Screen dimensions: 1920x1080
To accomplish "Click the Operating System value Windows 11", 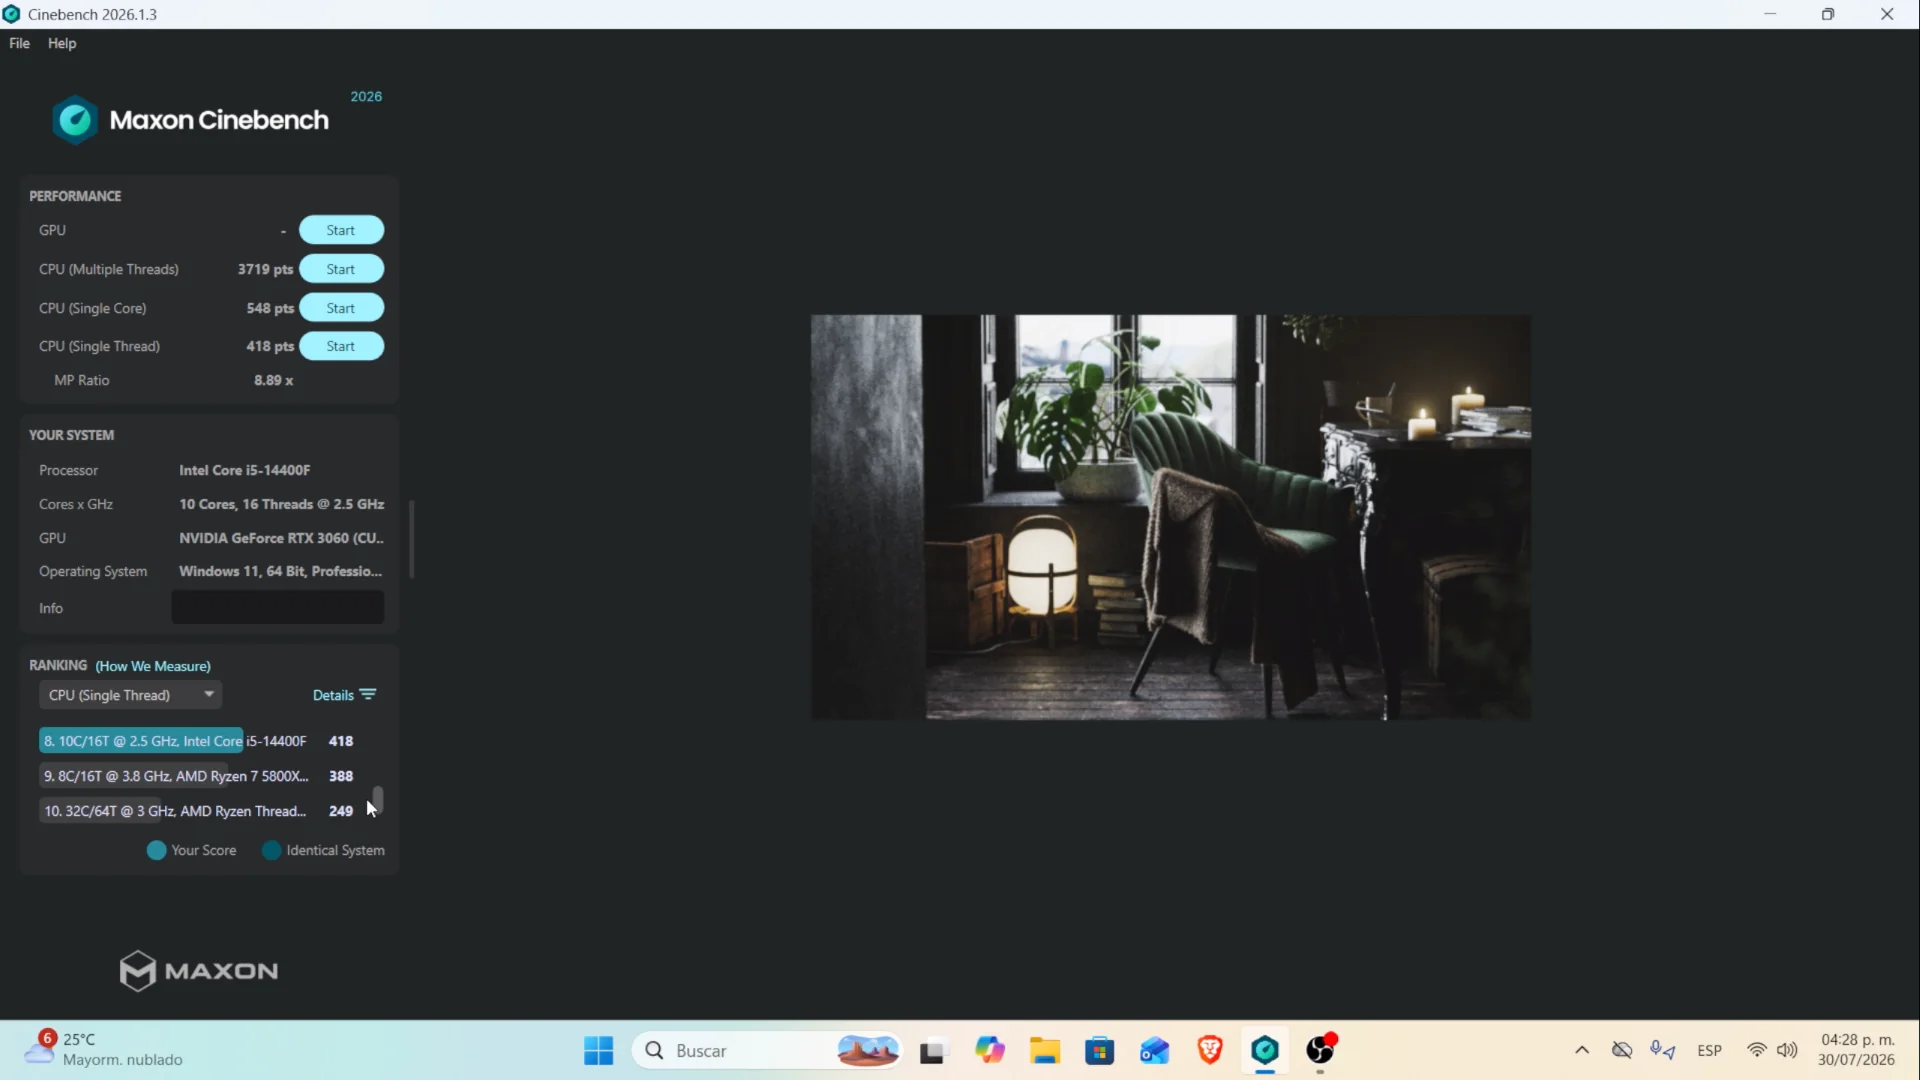I will pos(280,571).
